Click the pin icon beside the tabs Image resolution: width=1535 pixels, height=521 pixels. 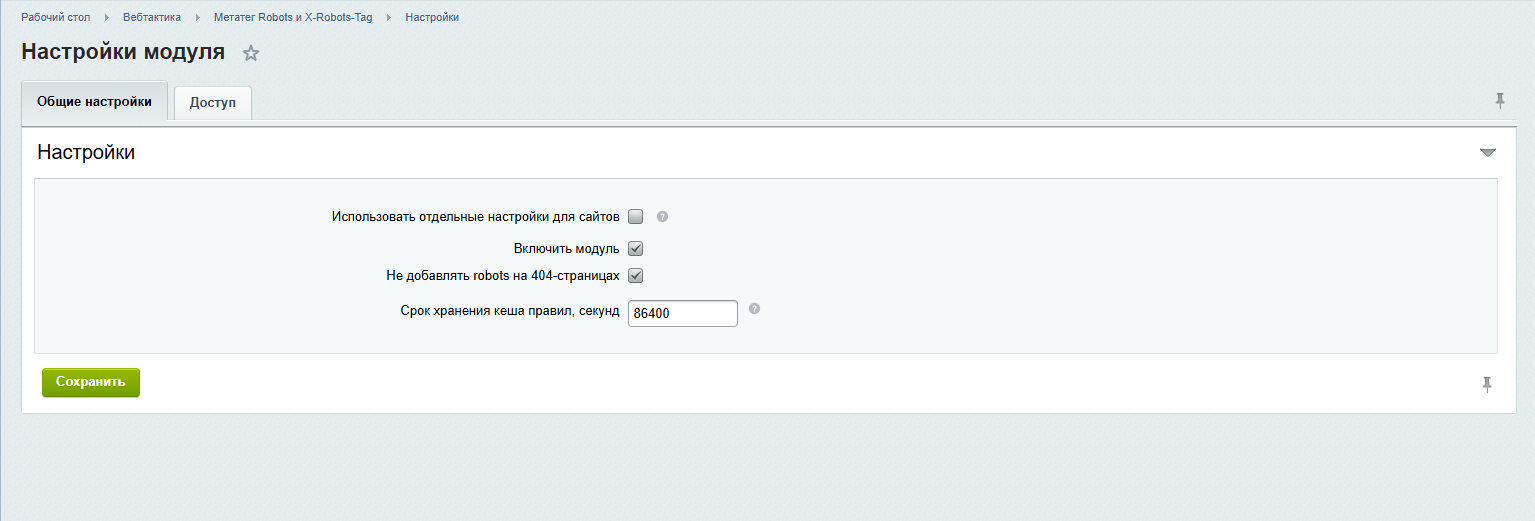click(1499, 100)
